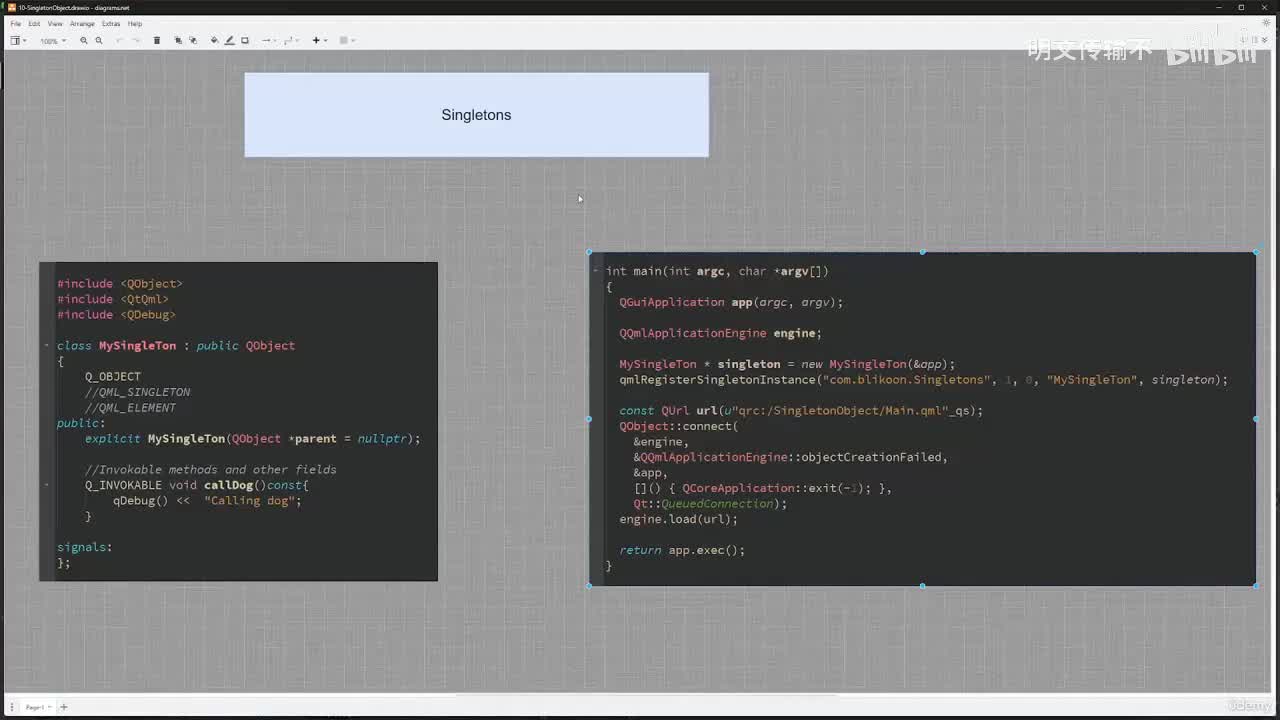Click the 'signals:' line in class code
The width and height of the screenshot is (1280, 720).
85,547
